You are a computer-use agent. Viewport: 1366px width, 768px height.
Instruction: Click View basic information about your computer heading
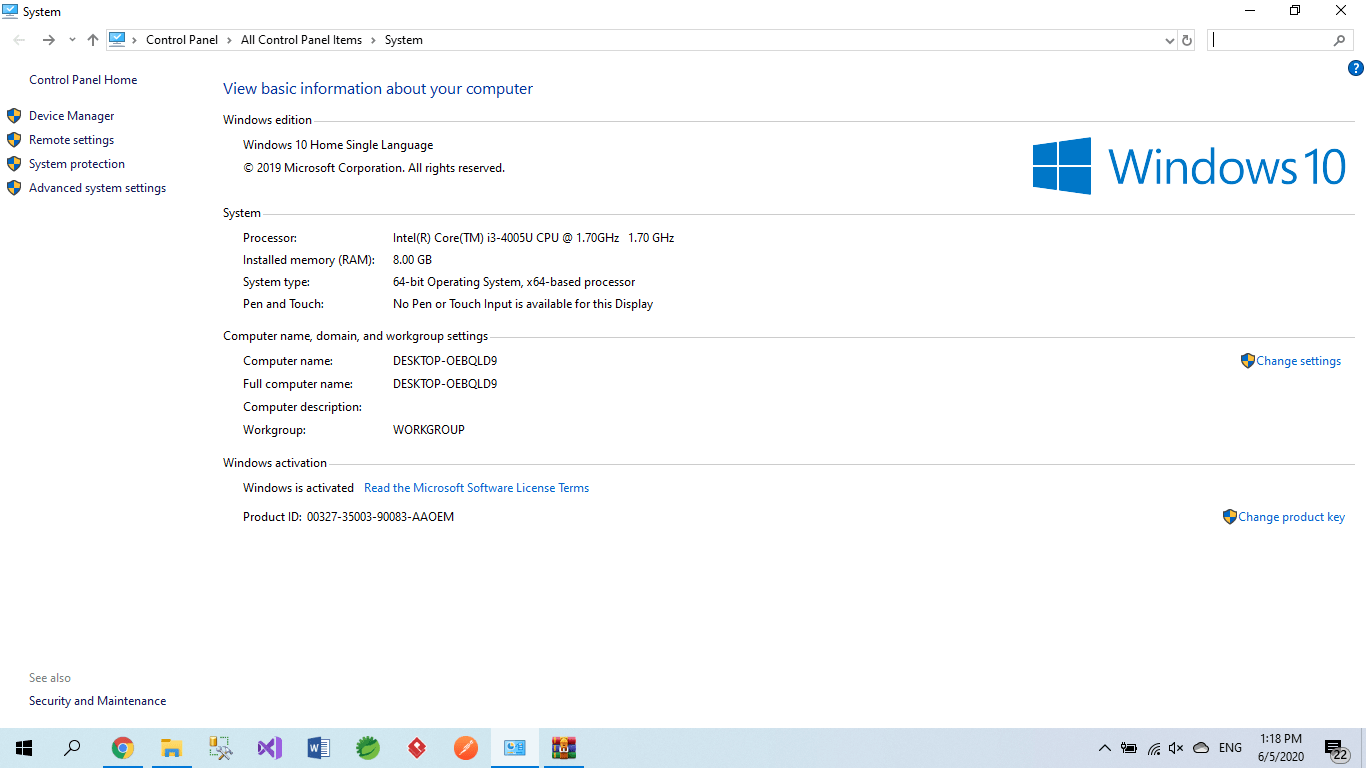378,89
